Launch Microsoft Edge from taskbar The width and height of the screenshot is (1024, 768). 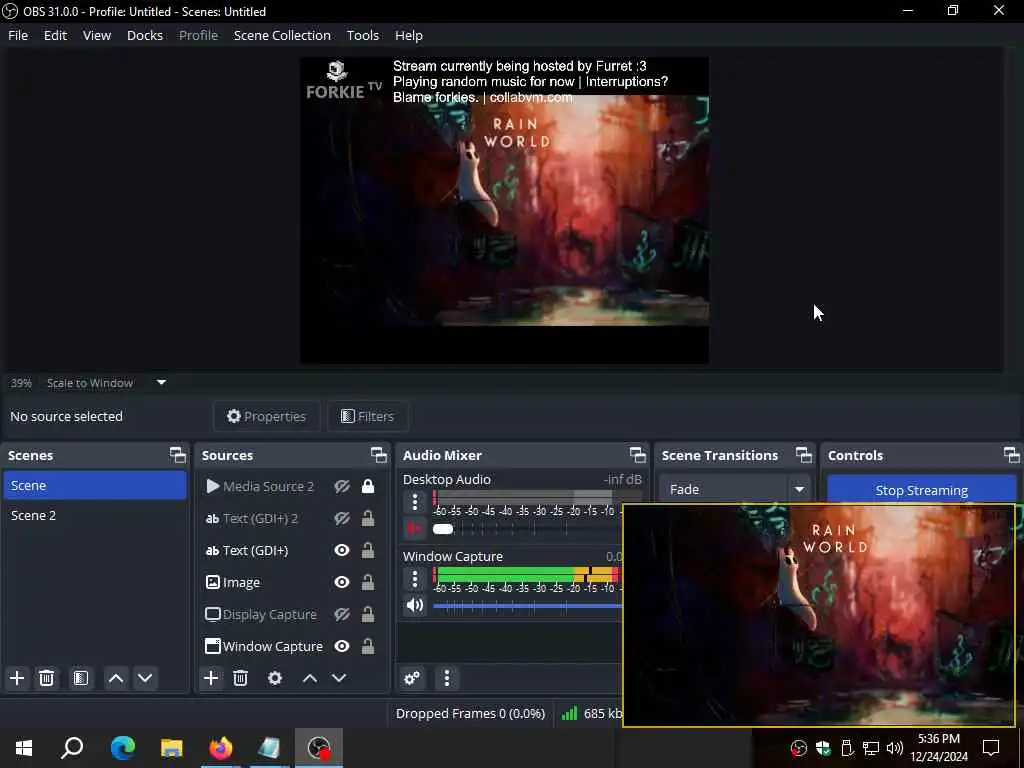coord(122,748)
